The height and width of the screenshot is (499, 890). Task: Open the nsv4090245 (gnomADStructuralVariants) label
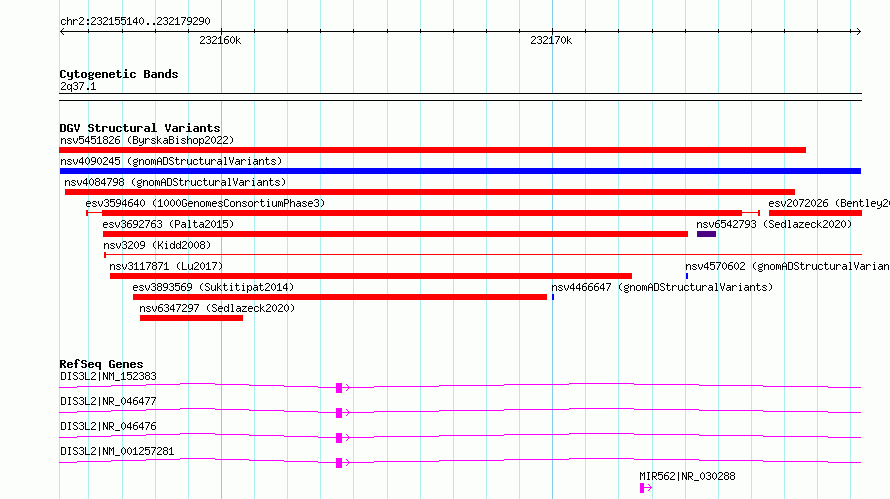(x=171, y=161)
